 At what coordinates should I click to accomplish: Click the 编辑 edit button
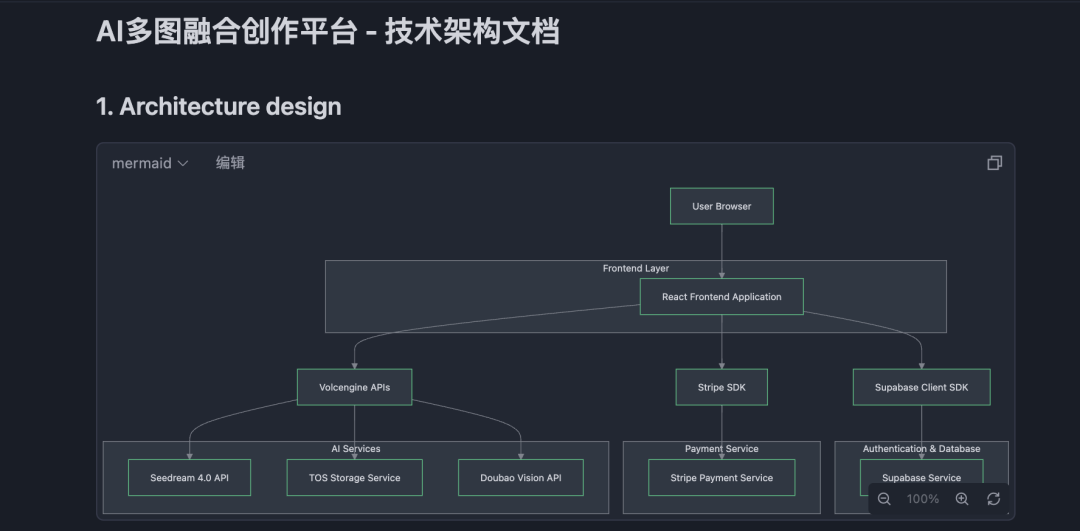230,163
